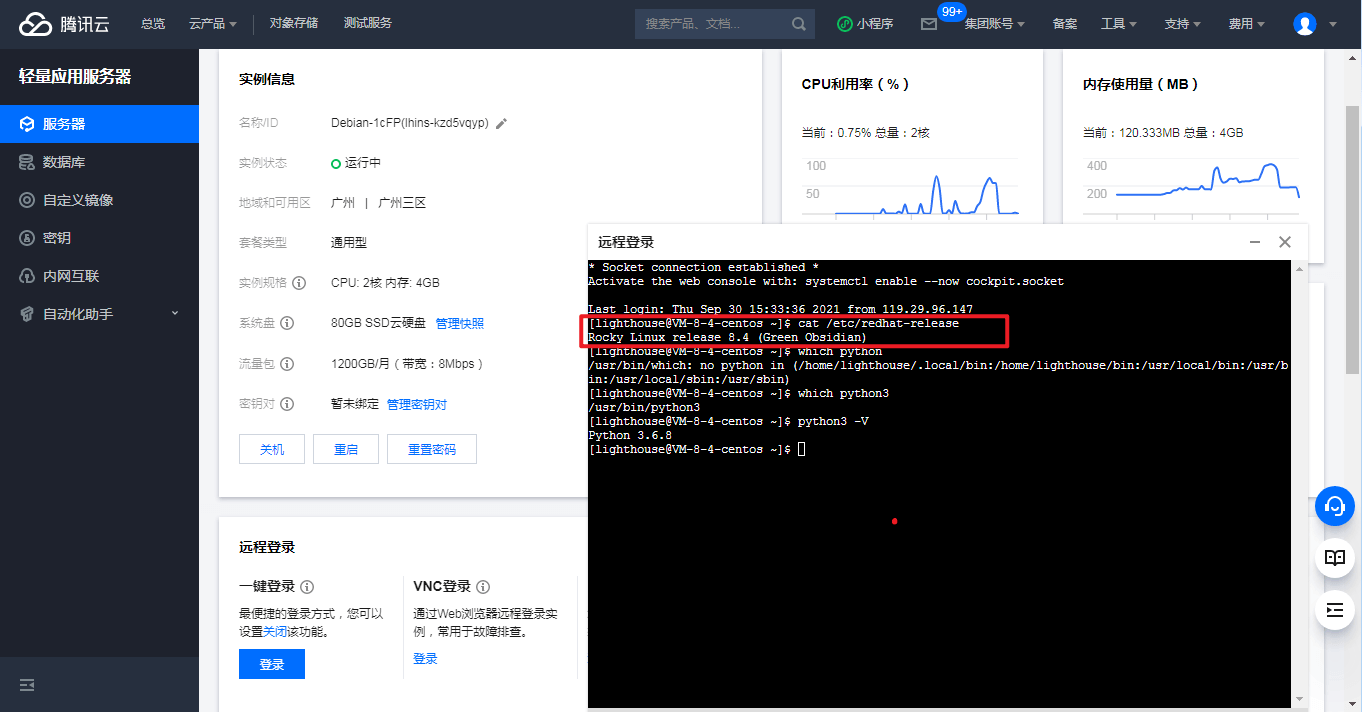The width and height of the screenshot is (1362, 712).
Task: Click the 自定义镜像 icon in sidebar
Action: click(x=27, y=200)
